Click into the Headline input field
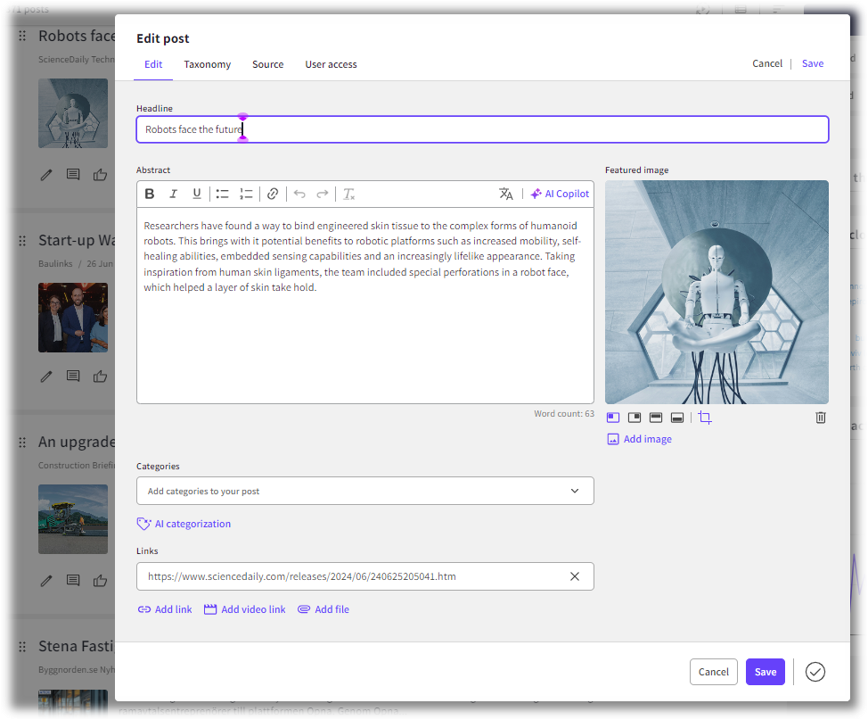This screenshot has height=720, width=868. click(x=482, y=130)
